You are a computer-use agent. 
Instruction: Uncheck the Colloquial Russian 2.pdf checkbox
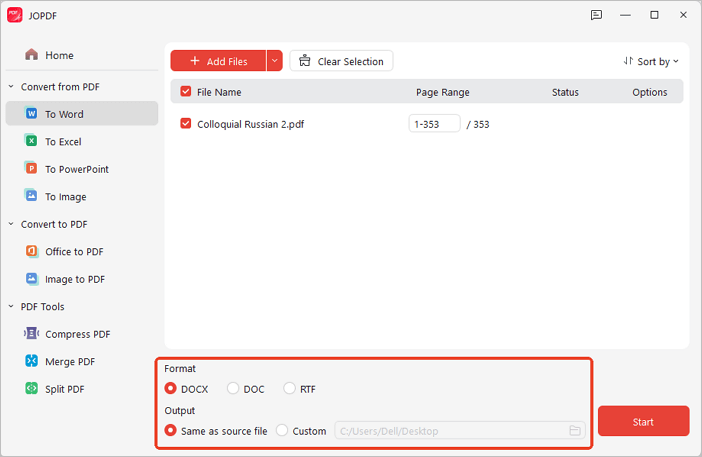coord(185,124)
